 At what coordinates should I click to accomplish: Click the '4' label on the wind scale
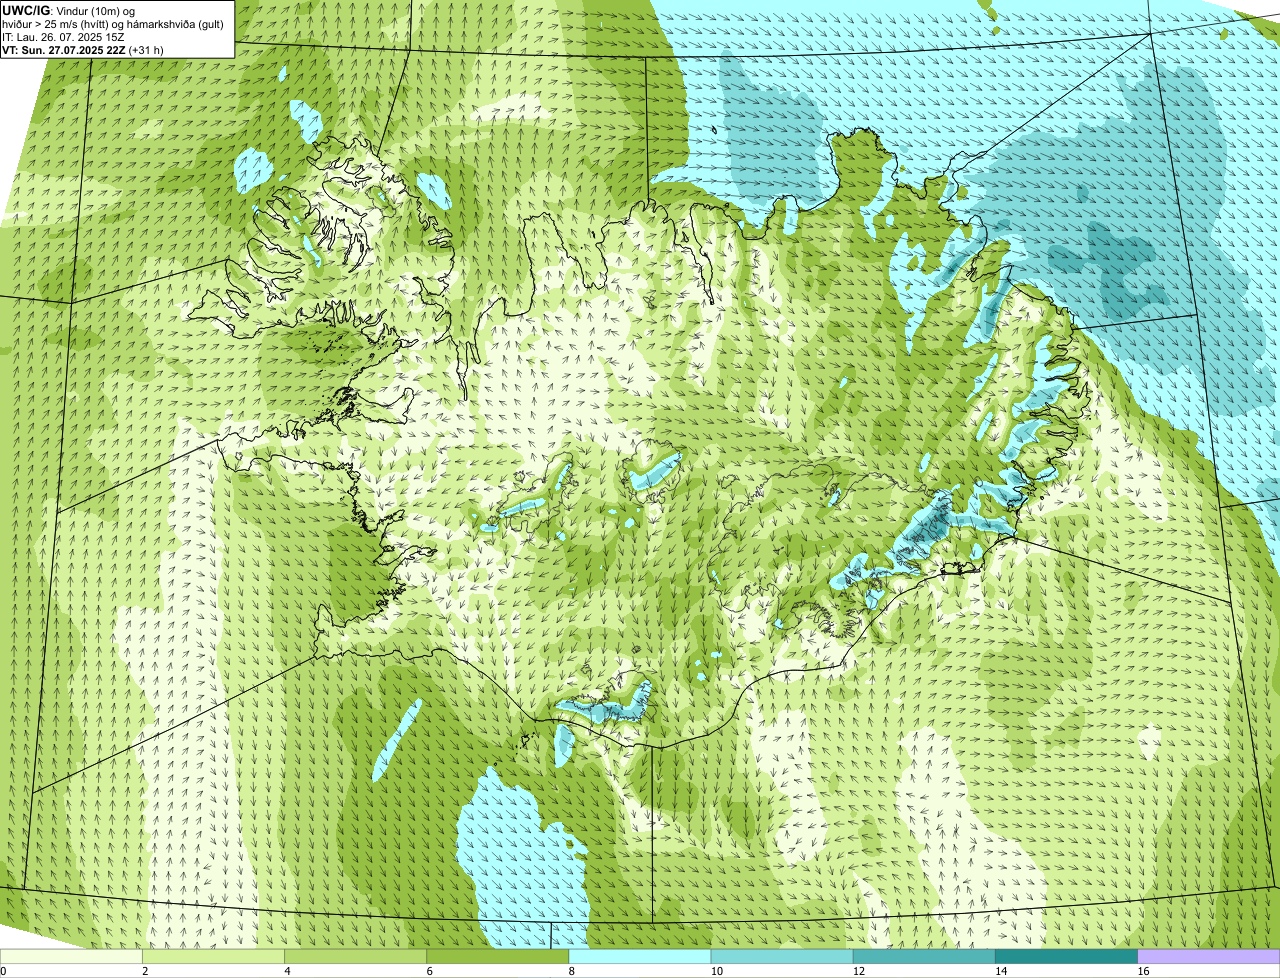coord(287,971)
